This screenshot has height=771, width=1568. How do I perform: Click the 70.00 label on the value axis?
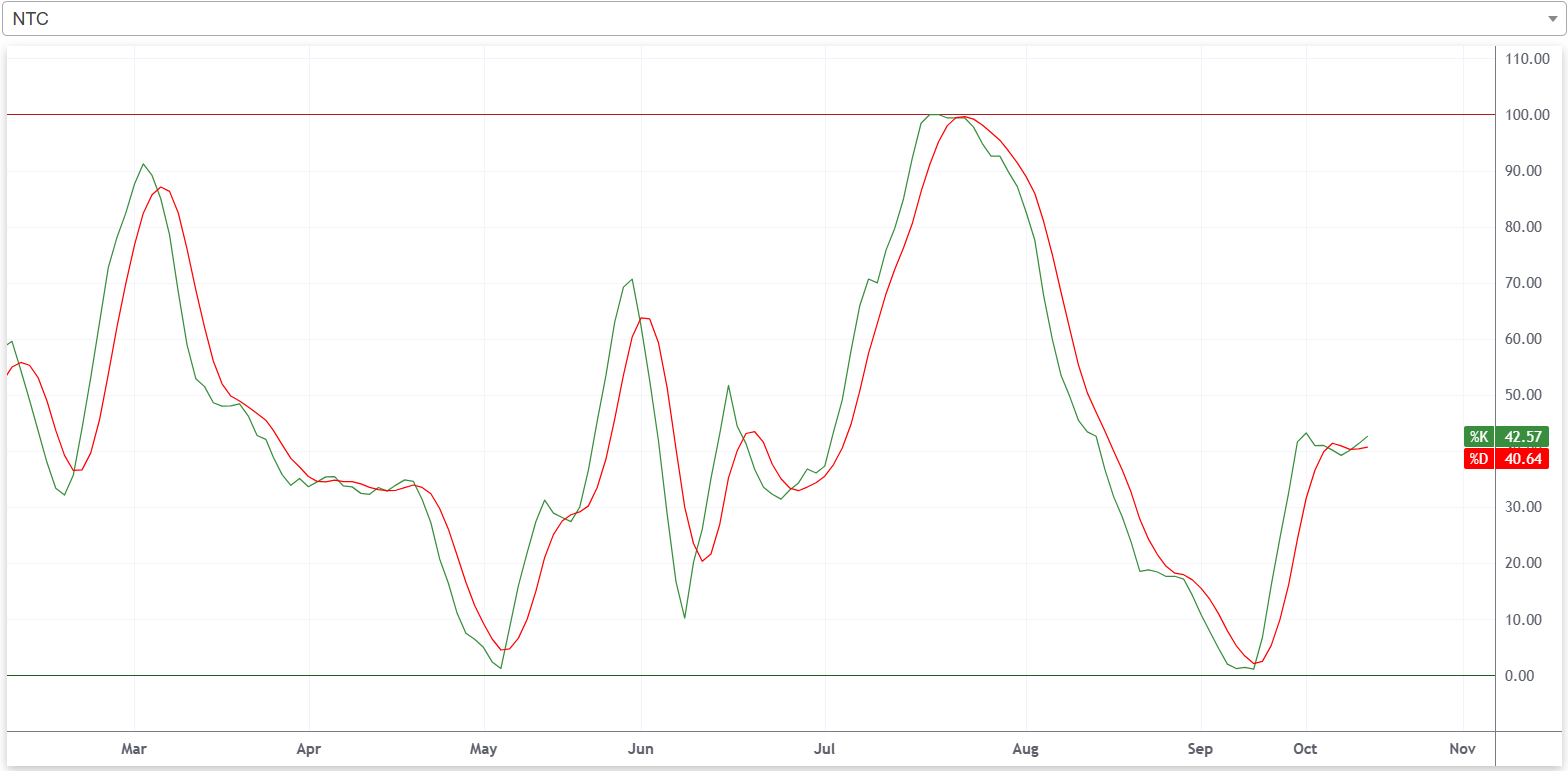pos(1529,283)
